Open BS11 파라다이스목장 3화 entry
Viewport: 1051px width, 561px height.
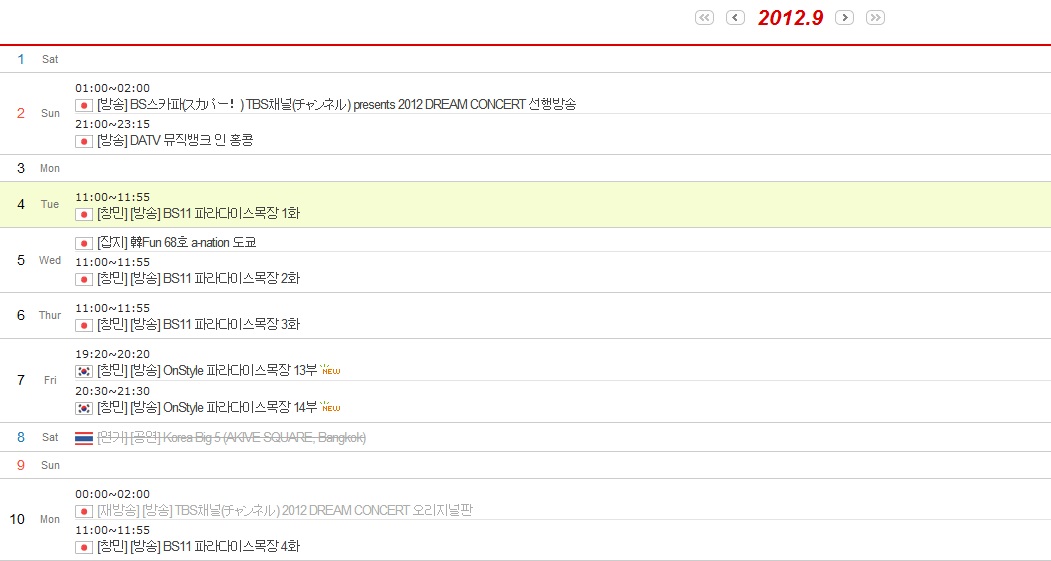[198, 324]
